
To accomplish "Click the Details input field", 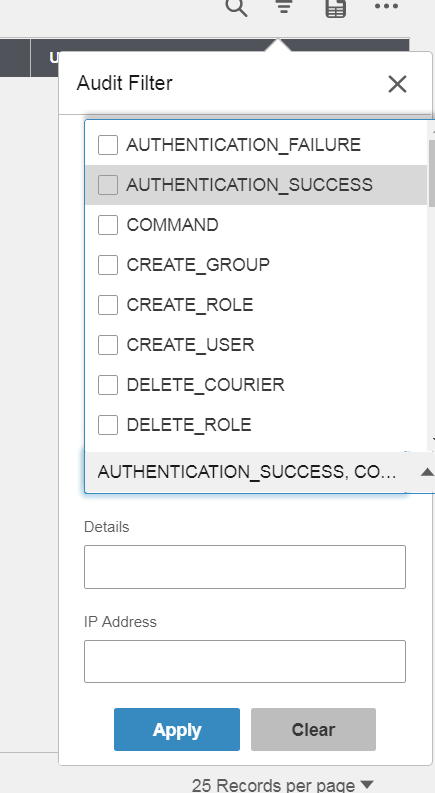I will click(245, 567).
